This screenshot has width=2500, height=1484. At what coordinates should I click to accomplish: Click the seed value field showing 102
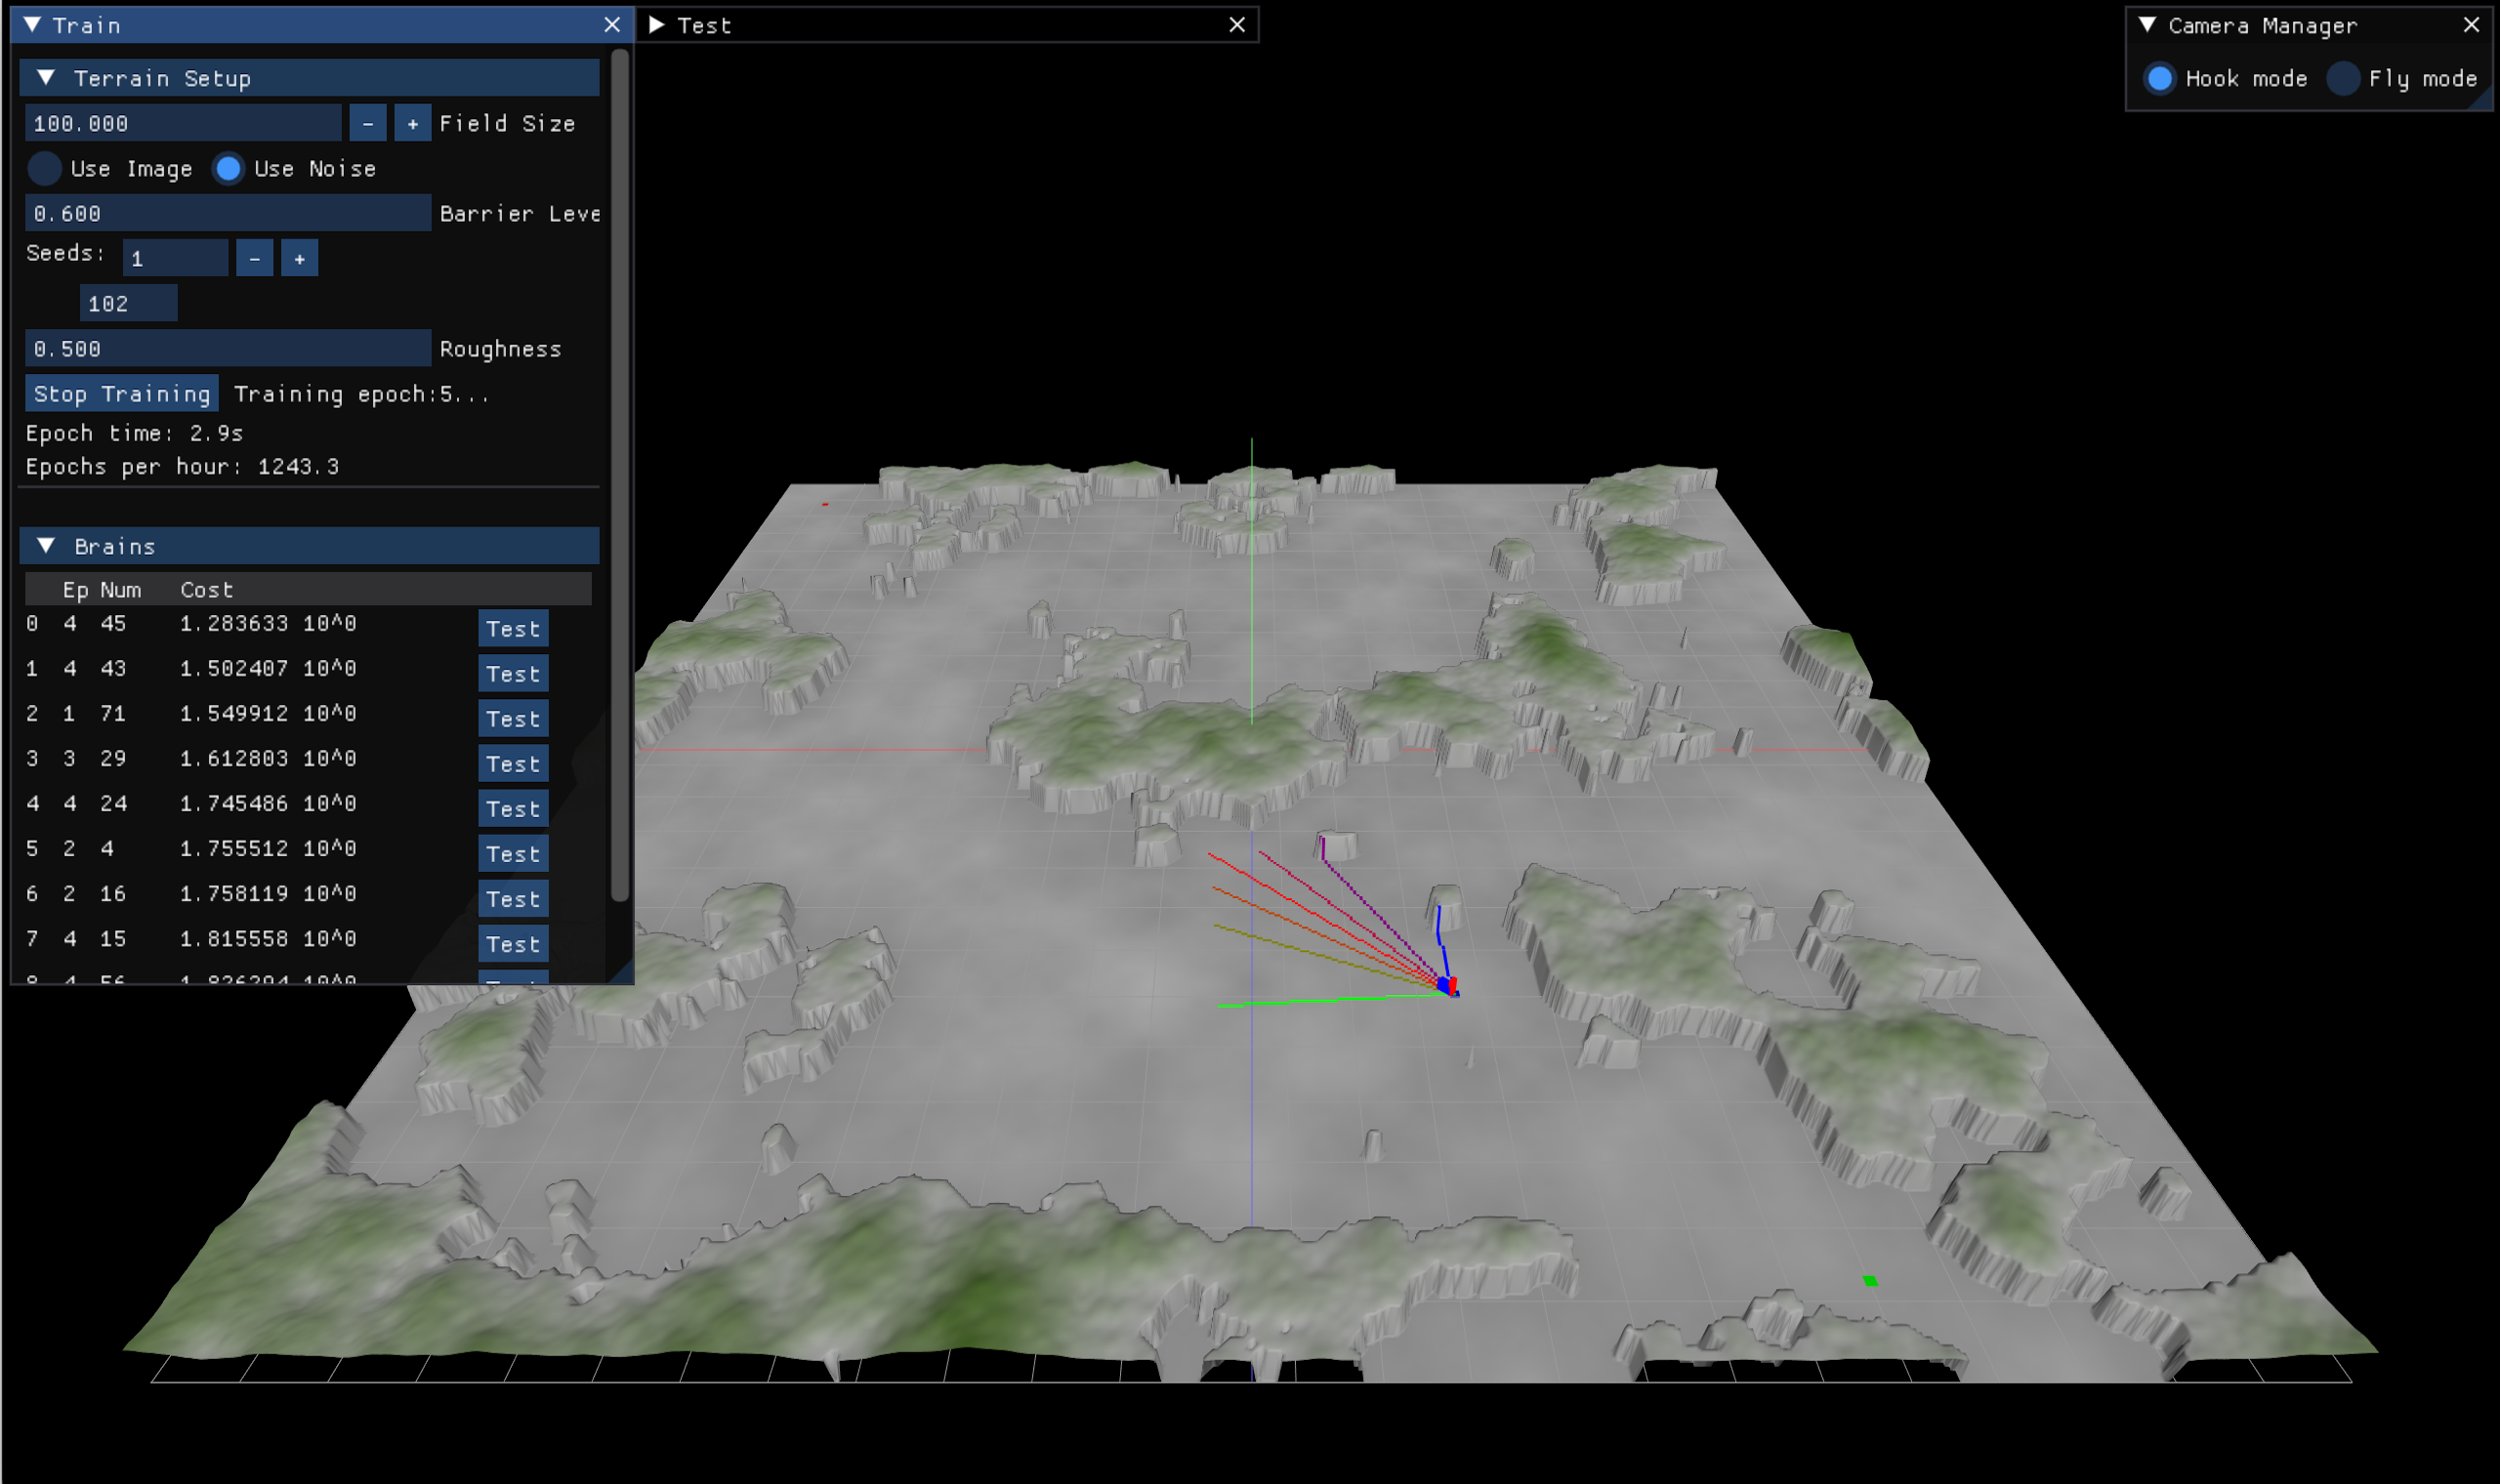128,304
